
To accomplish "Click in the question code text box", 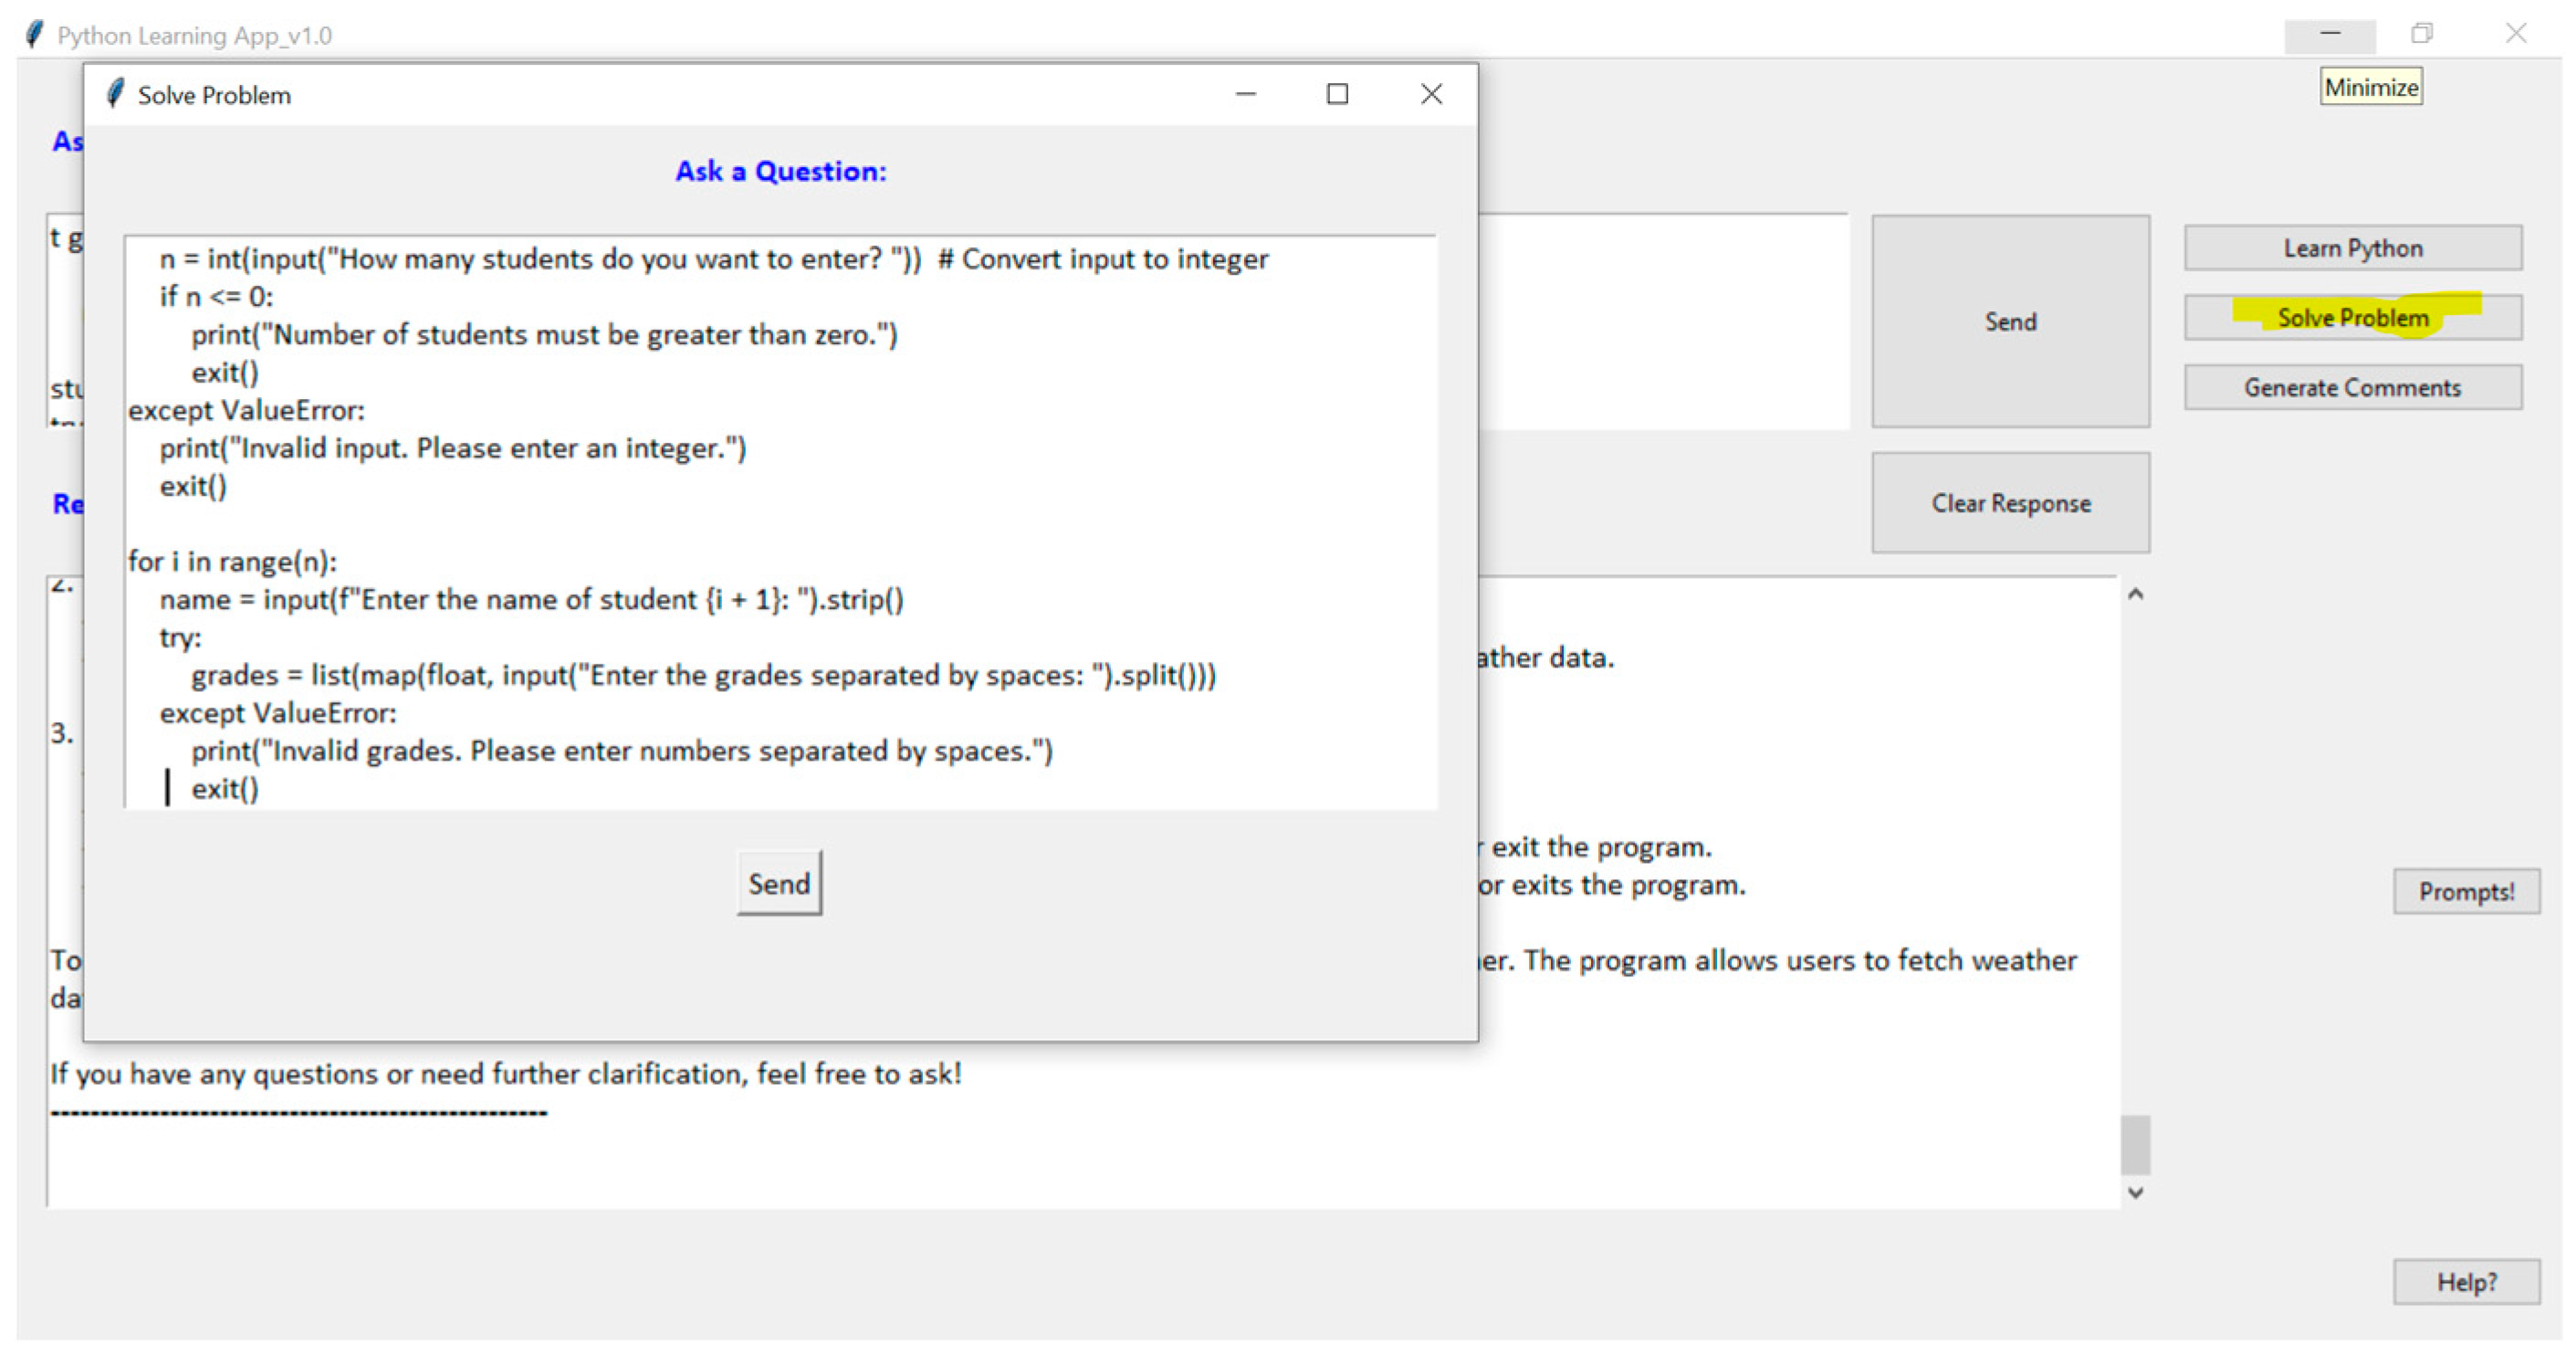I will point(780,520).
